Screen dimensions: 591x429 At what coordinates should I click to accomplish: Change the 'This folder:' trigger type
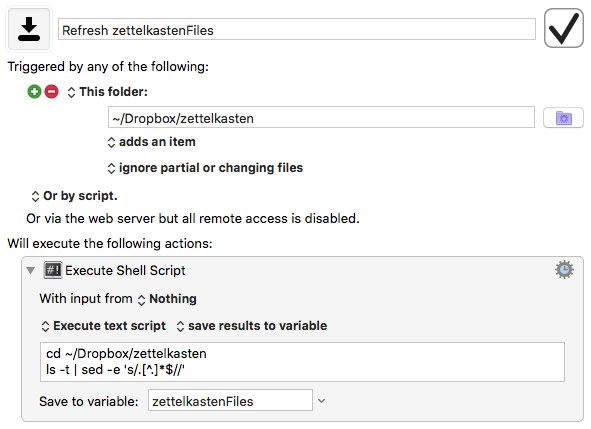coord(107,92)
